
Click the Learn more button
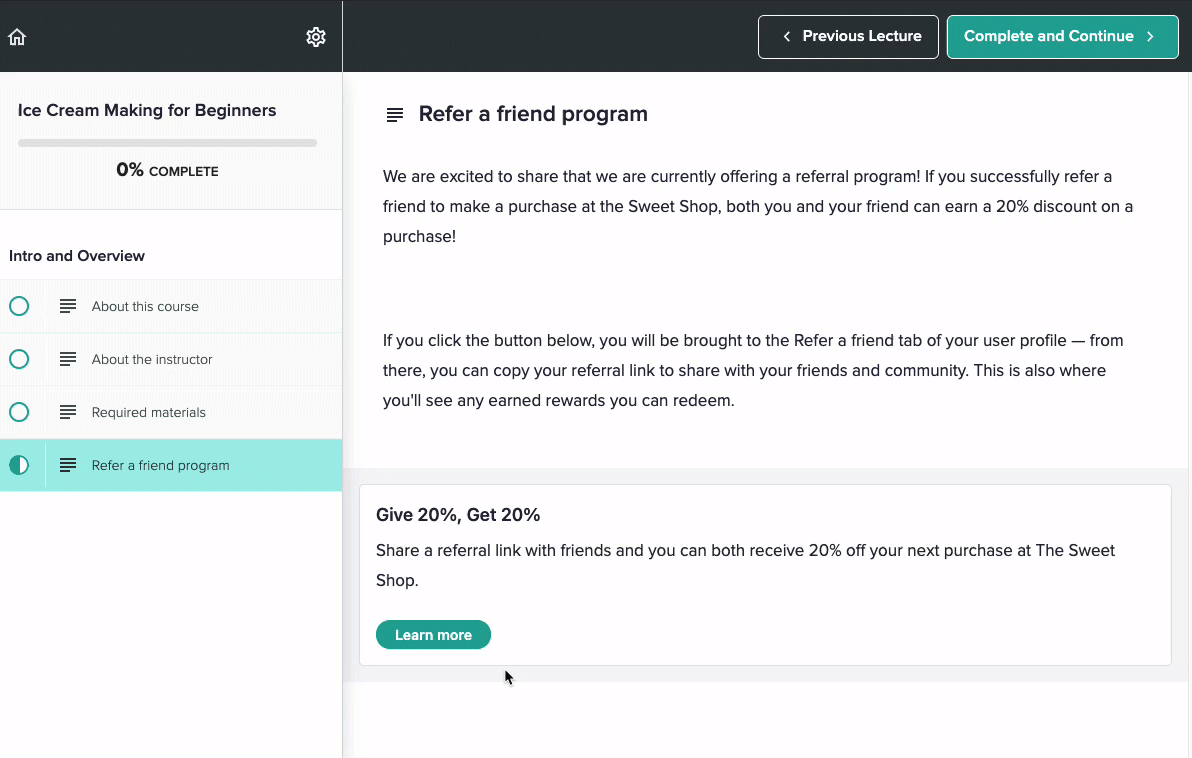pyautogui.click(x=433, y=634)
